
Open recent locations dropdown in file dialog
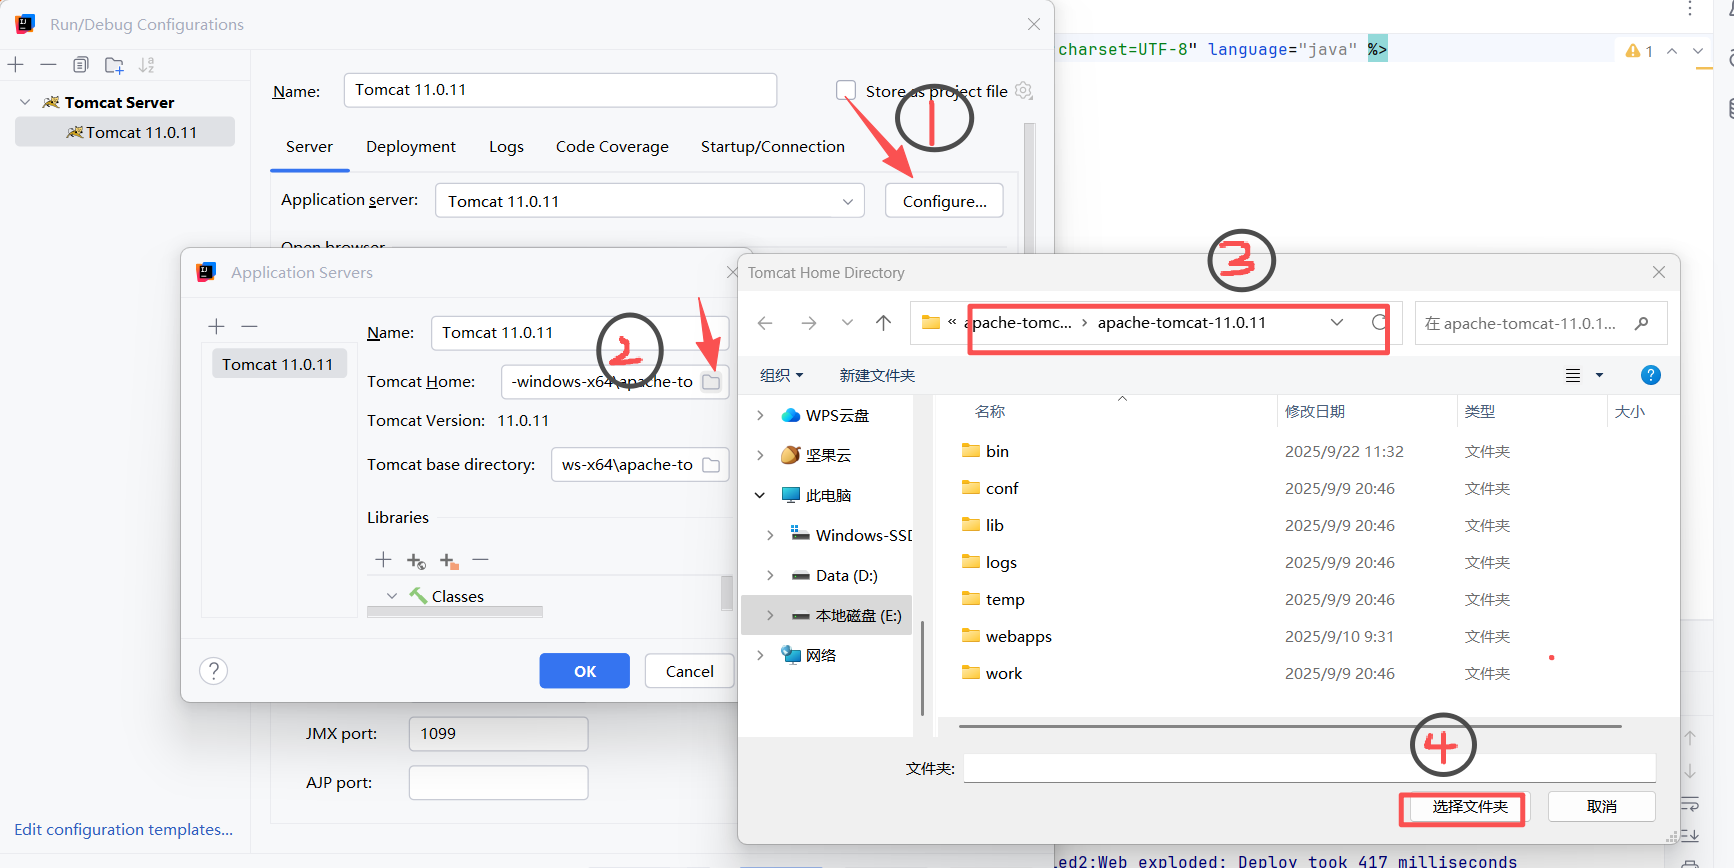[x=847, y=323]
